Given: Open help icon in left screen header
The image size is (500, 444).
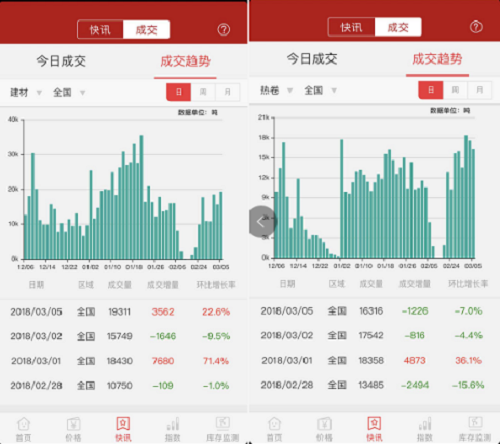Looking at the screenshot, I should [x=224, y=30].
